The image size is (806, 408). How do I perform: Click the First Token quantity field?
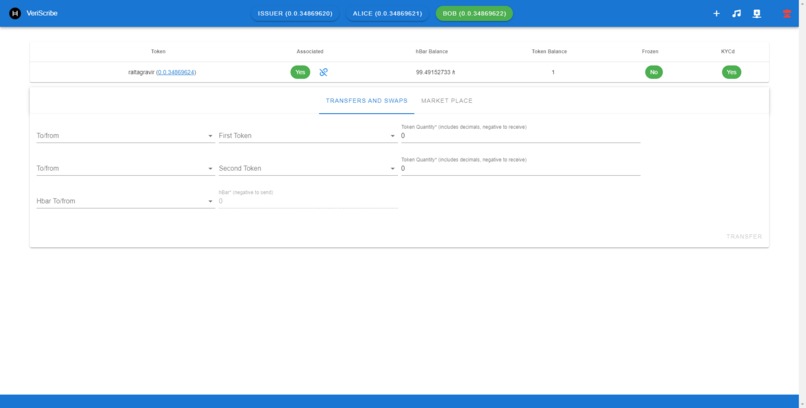pos(520,136)
